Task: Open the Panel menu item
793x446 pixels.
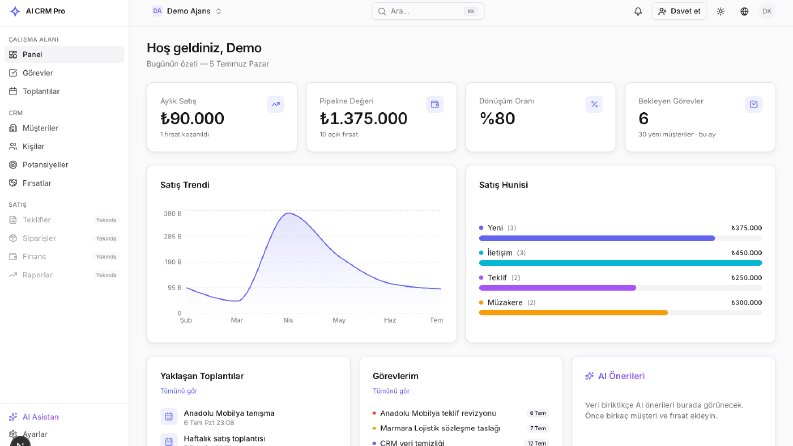Action: coord(64,55)
